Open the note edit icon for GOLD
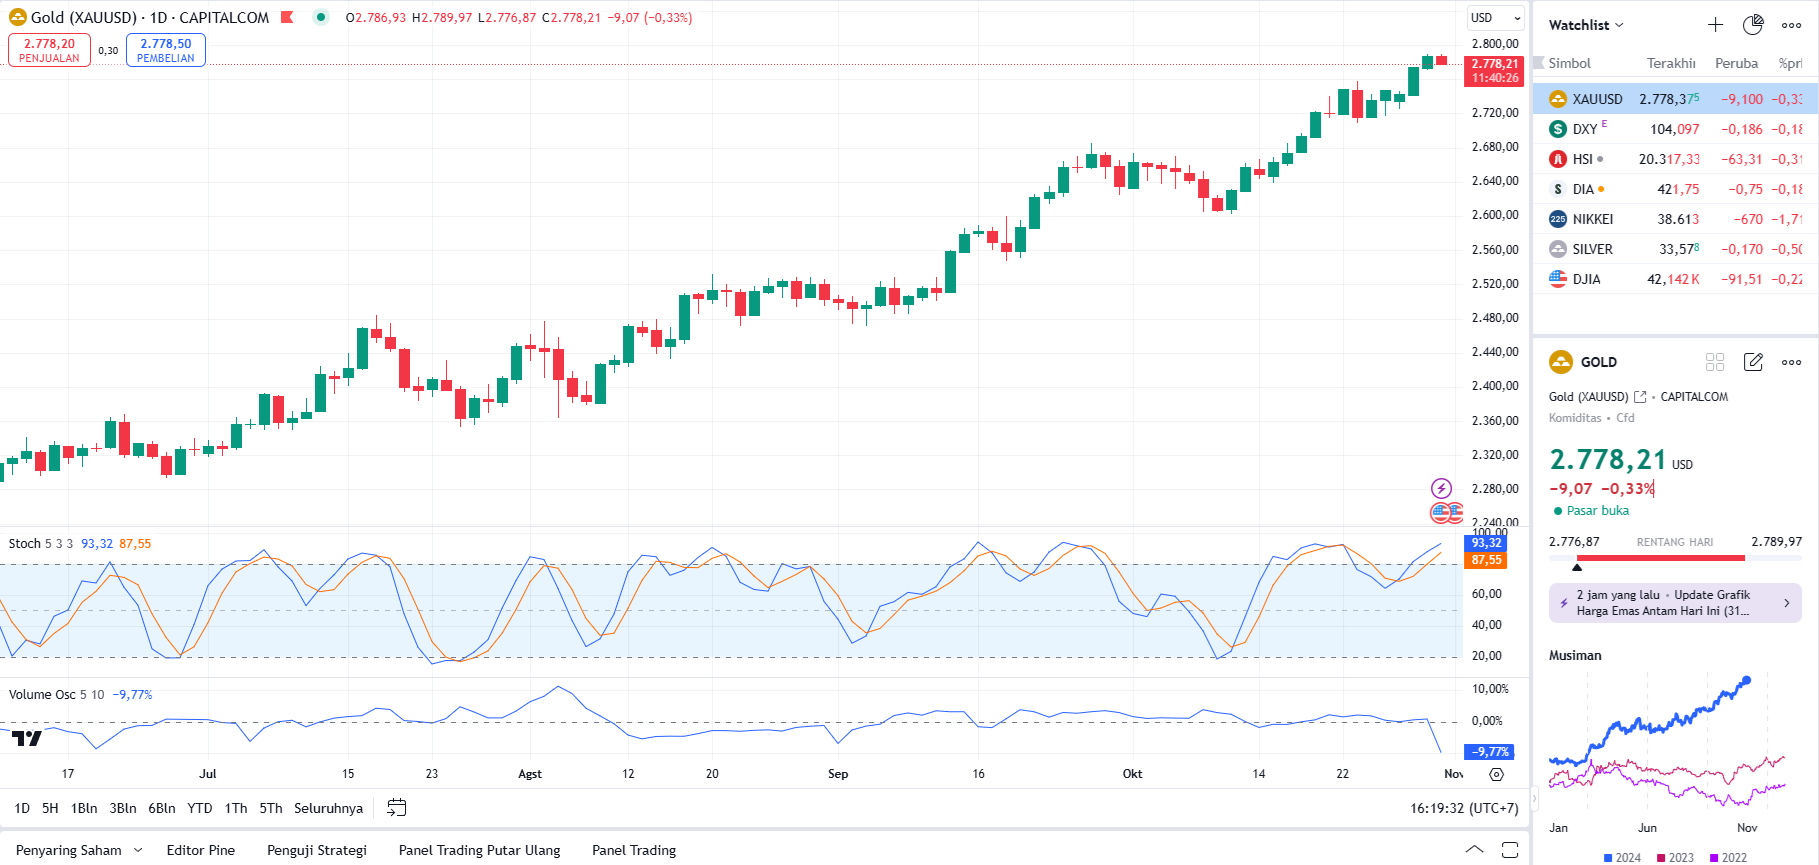This screenshot has height=865, width=1819. tap(1753, 362)
